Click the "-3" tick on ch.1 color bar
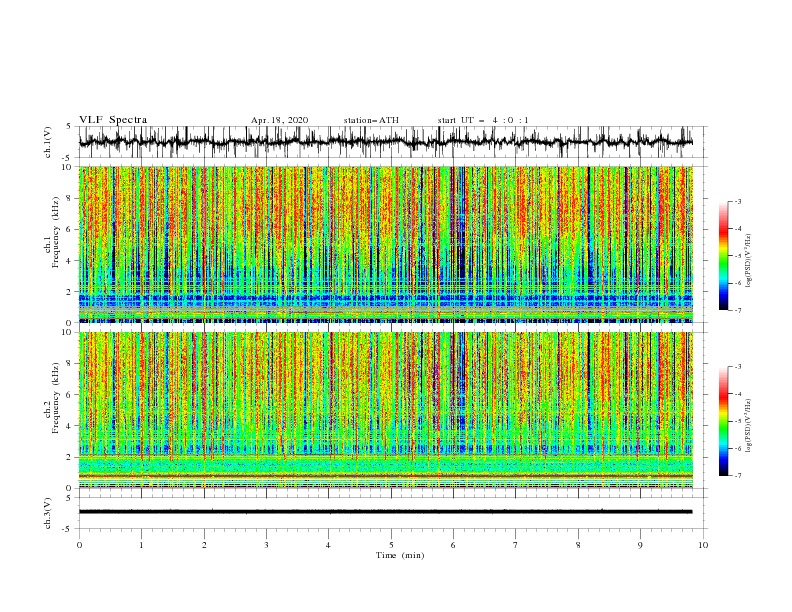 point(738,201)
